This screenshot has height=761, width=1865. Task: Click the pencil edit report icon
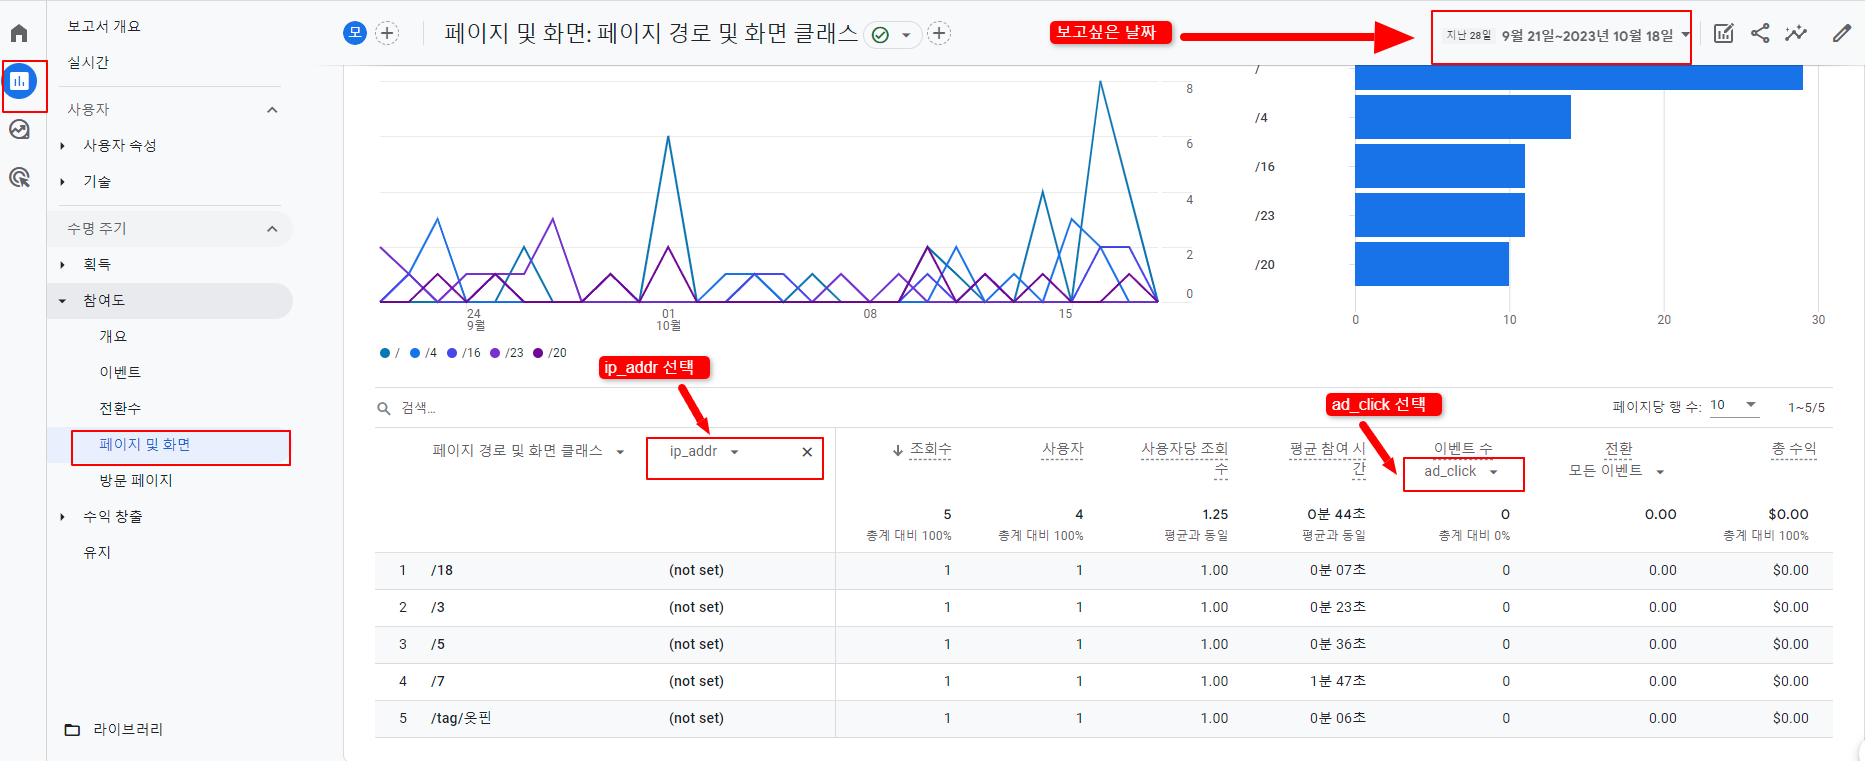[1841, 33]
